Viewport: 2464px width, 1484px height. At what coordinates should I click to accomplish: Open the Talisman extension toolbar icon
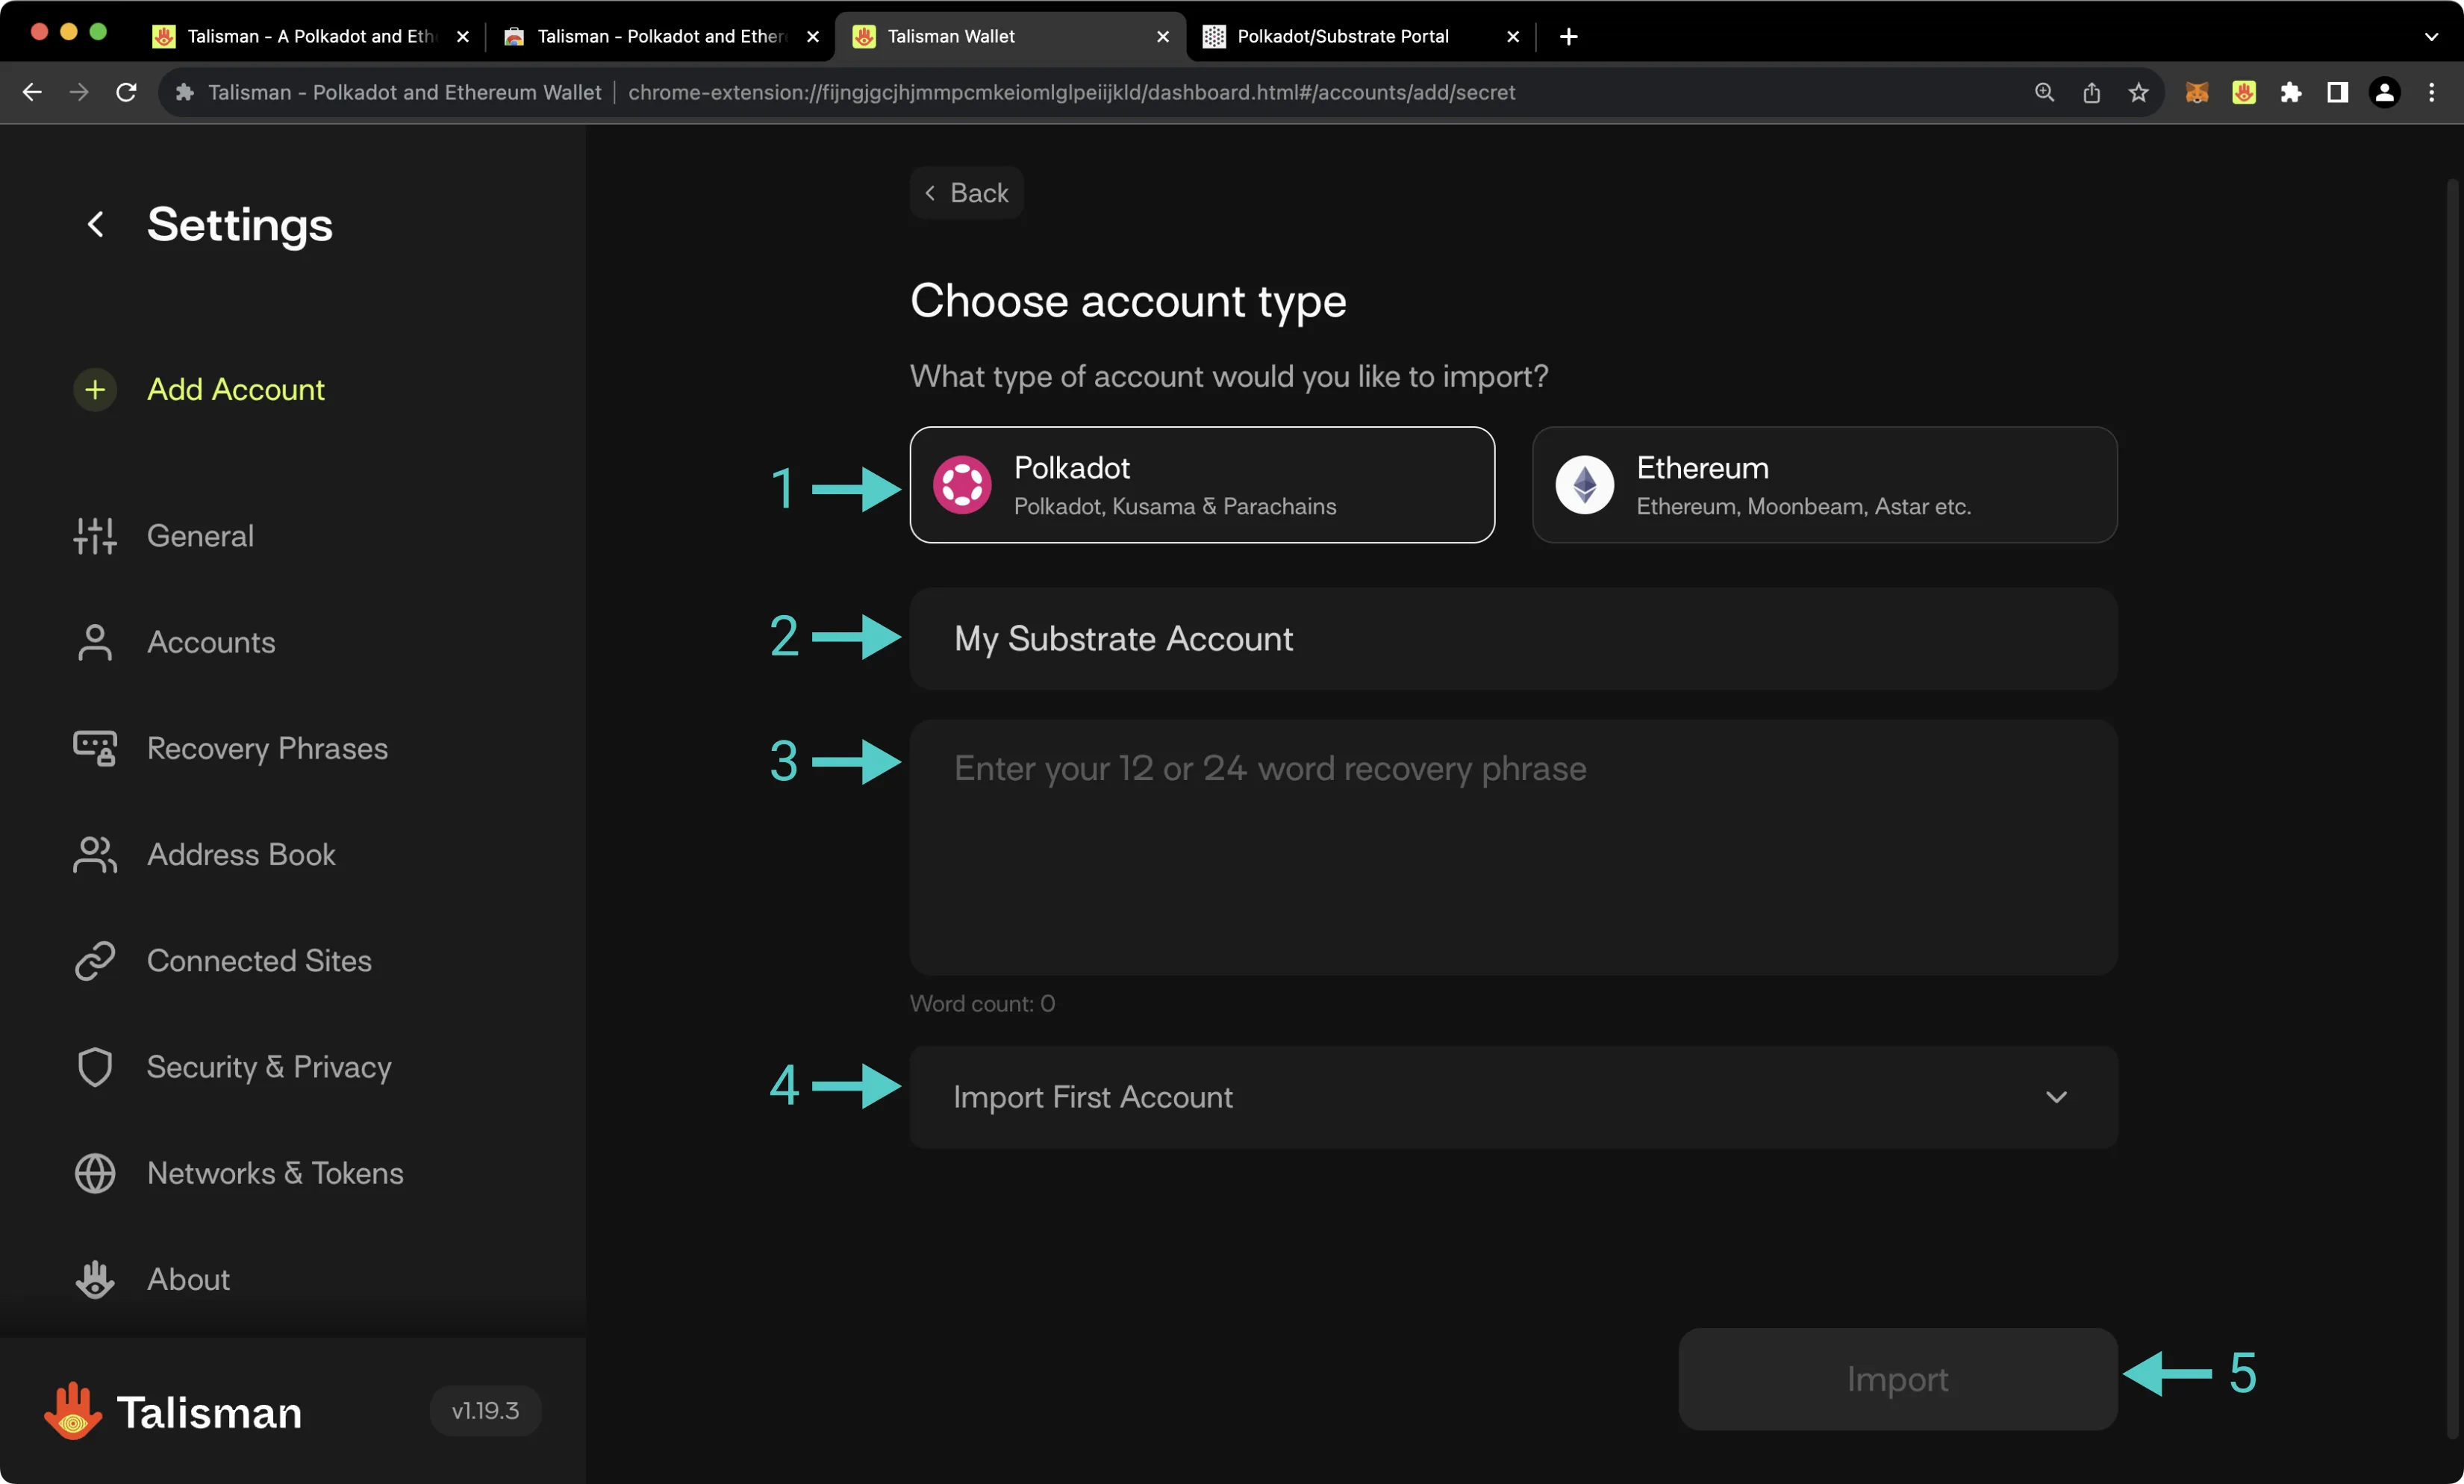point(2244,92)
